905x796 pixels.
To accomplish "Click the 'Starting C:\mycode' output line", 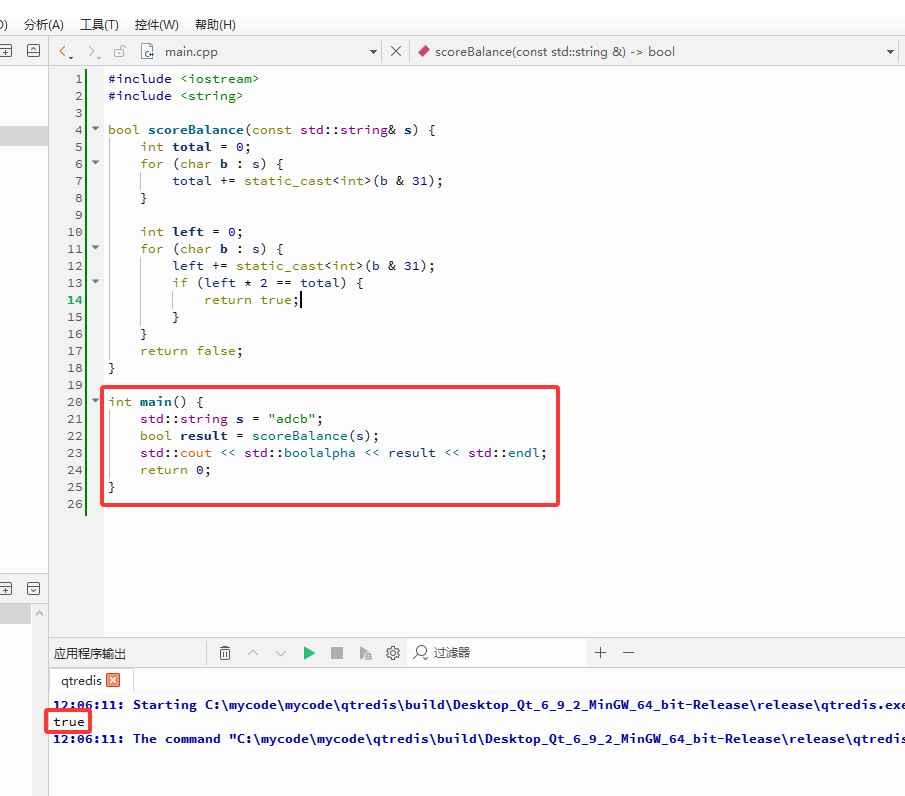I will (x=479, y=705).
